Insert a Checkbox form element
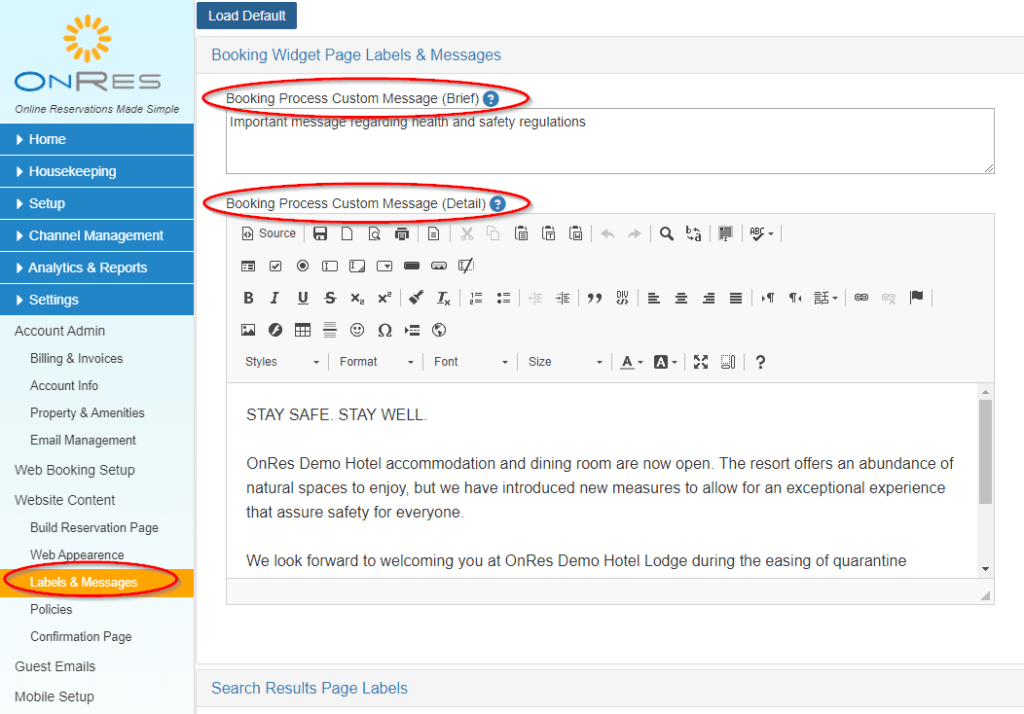Viewport: 1024px width, 714px height. [275, 265]
